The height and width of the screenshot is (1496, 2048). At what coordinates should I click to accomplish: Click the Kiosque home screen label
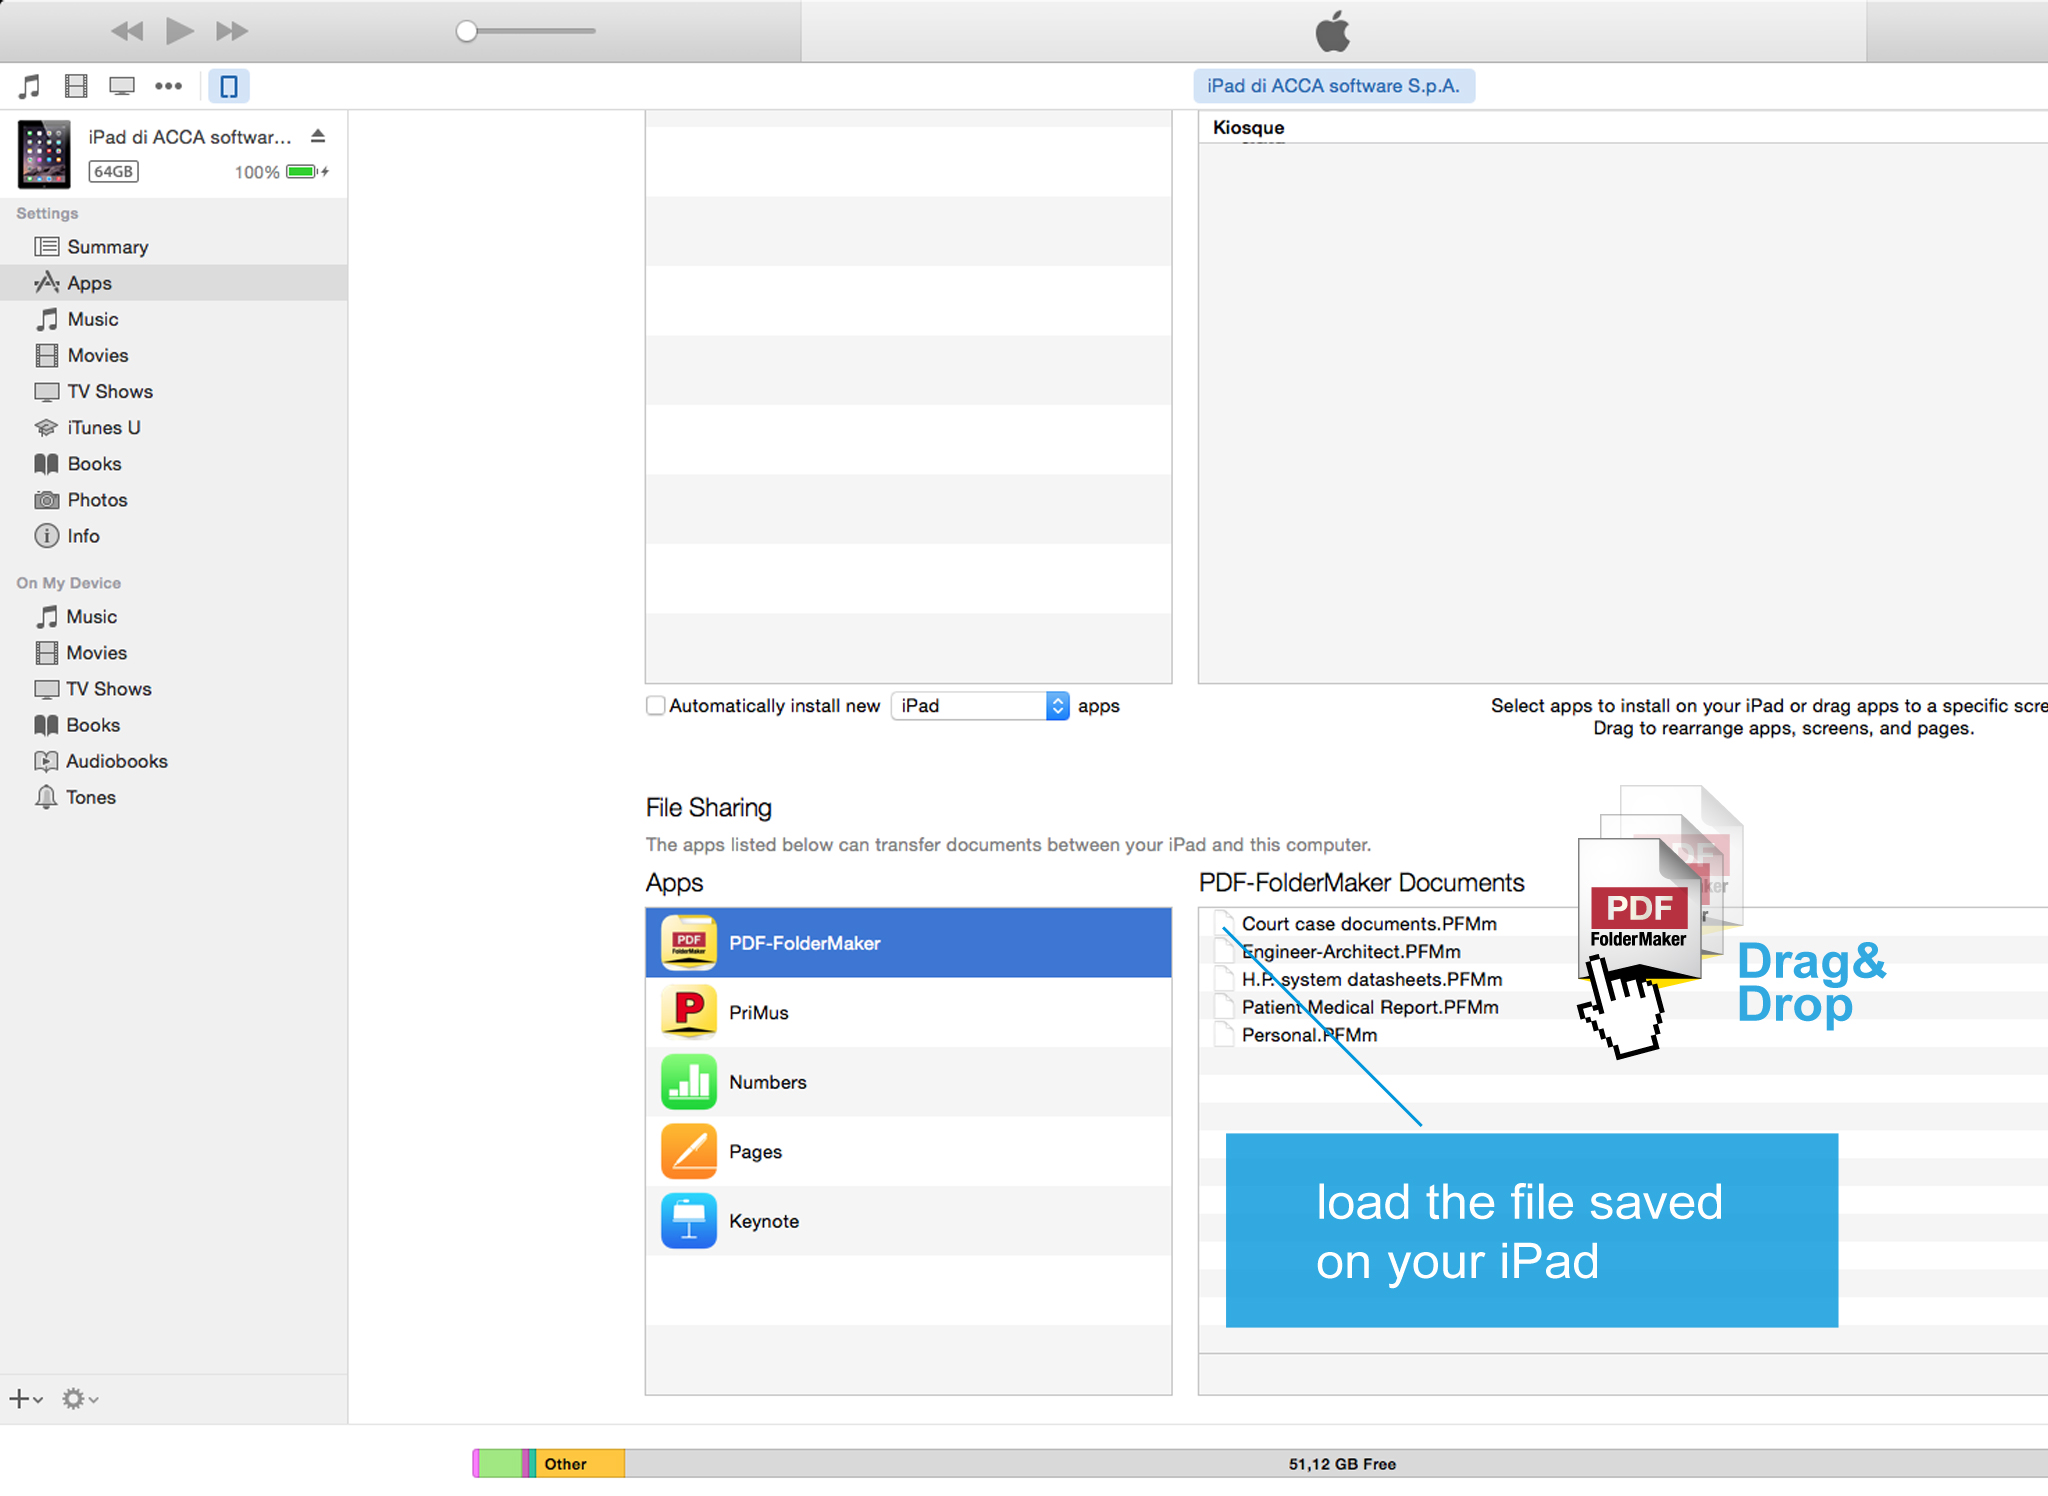point(1248,127)
